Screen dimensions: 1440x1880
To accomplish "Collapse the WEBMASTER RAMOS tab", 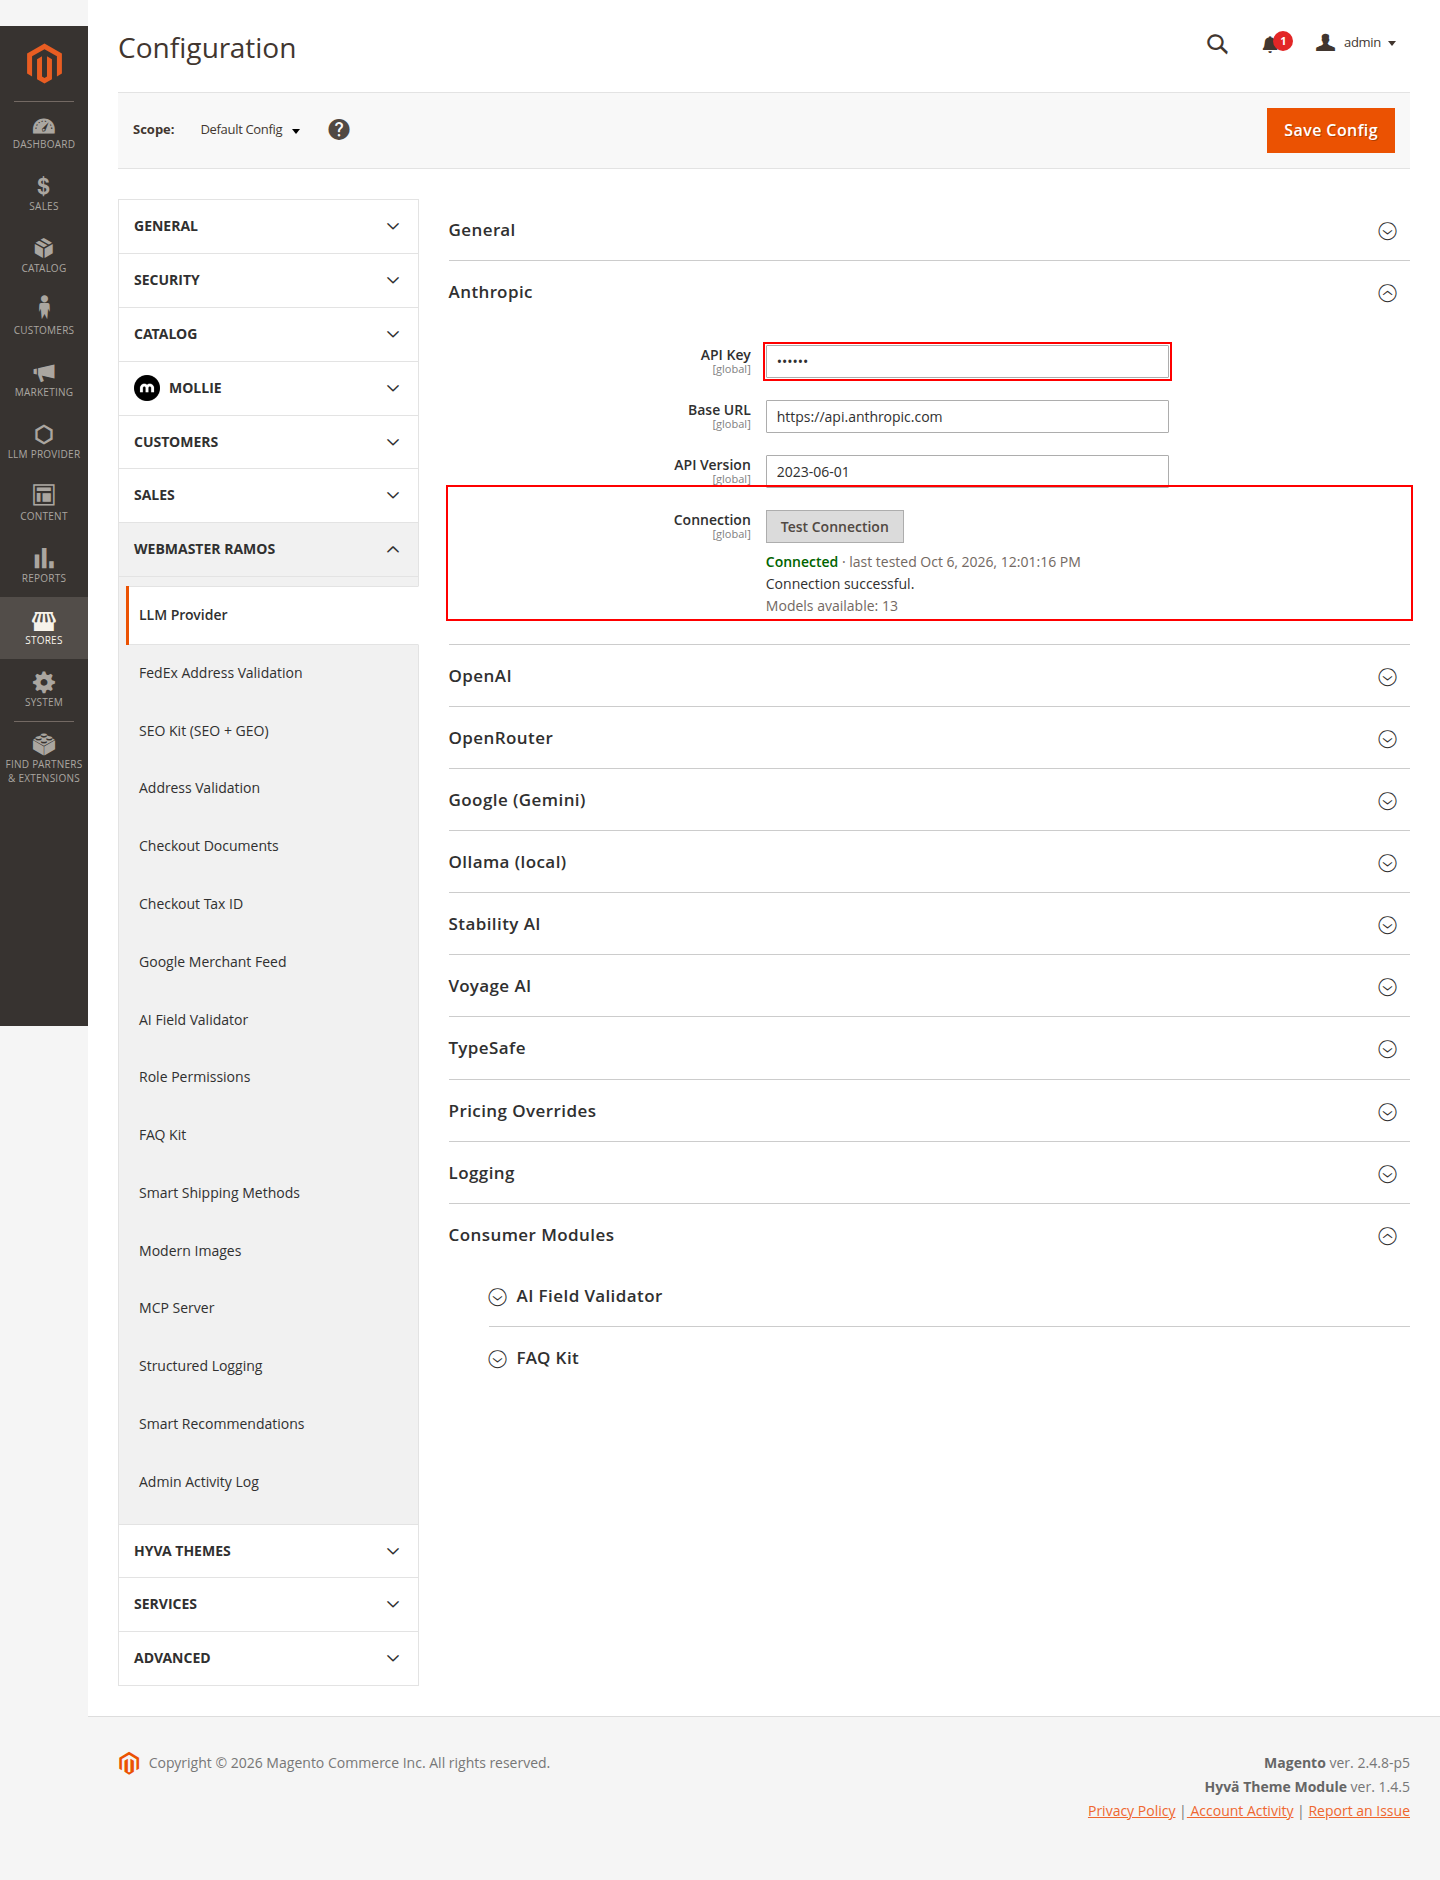I will tap(268, 549).
